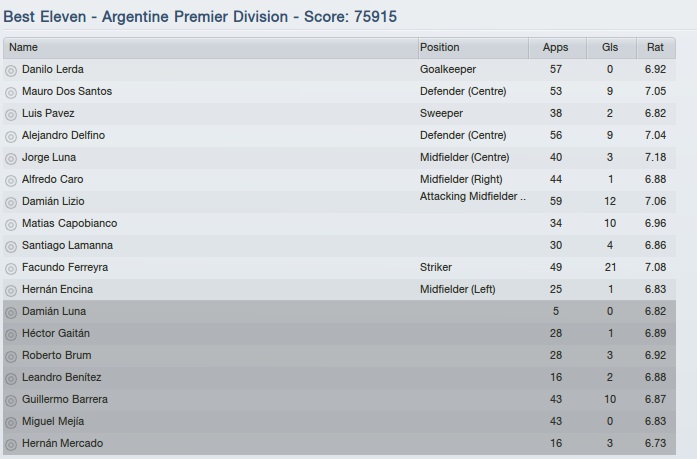The image size is (697, 459).
Task: Select the circle icon beside Guillermo Barrera
Action: pos(11,400)
